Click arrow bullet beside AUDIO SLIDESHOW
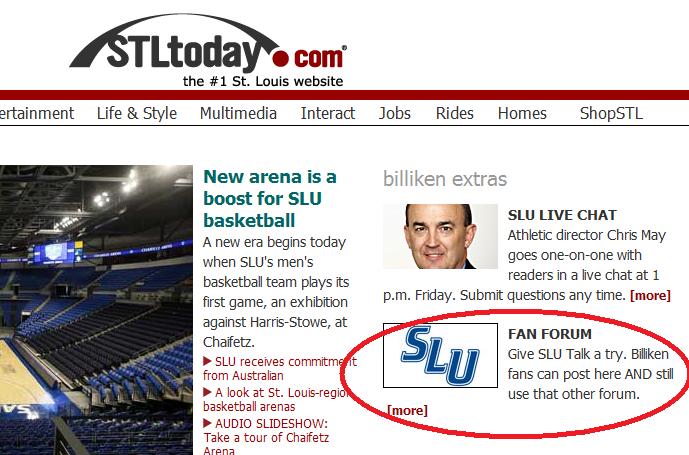This screenshot has height=455, width=689. click(x=207, y=423)
